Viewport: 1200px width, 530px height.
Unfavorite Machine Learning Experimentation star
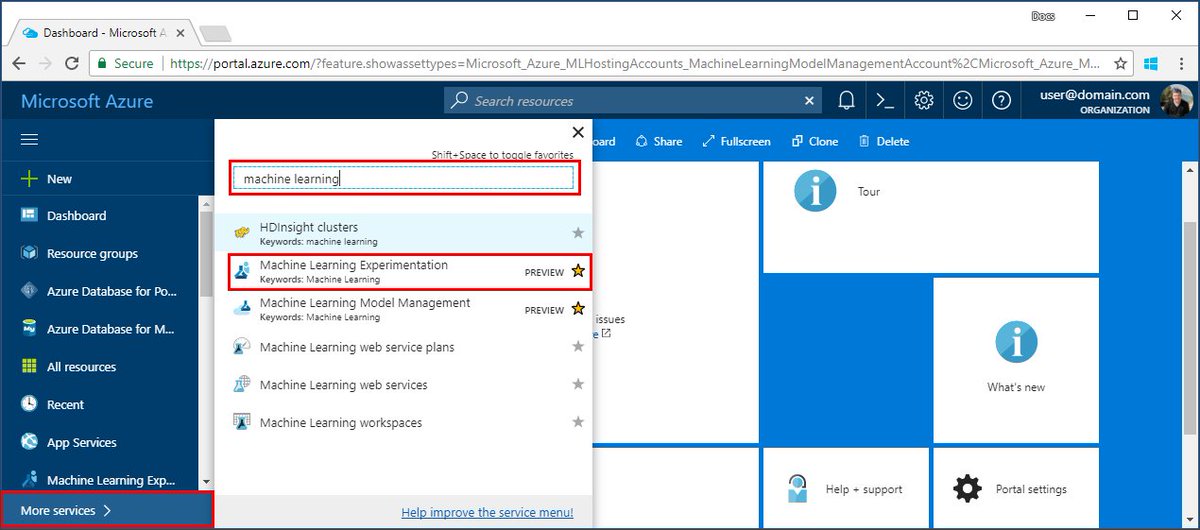pos(578,271)
